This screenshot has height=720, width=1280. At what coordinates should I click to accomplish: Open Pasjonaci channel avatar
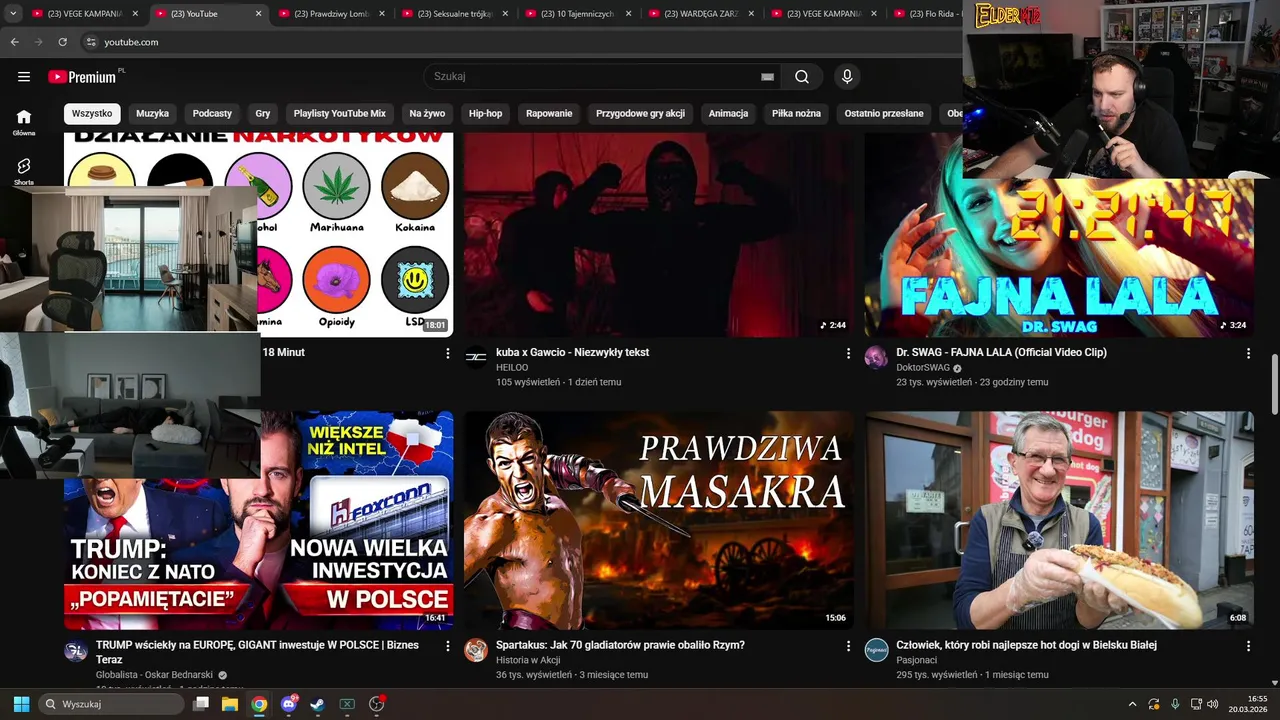coord(876,650)
